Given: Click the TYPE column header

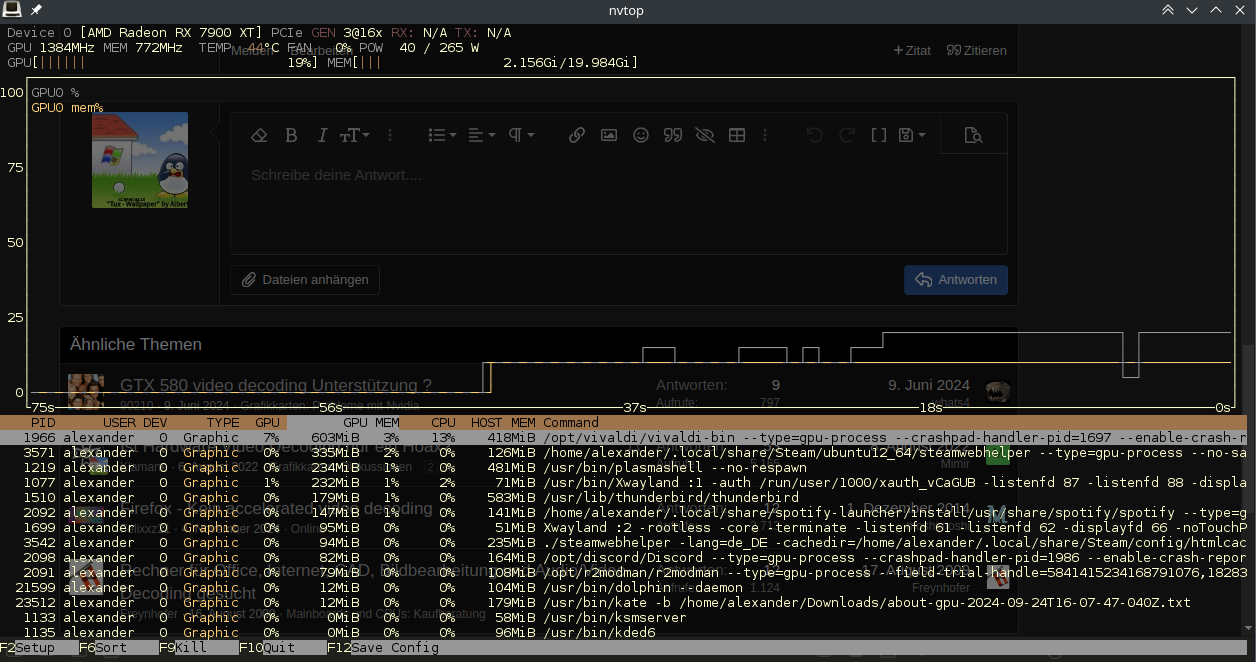Looking at the screenshot, I should tap(223, 423).
